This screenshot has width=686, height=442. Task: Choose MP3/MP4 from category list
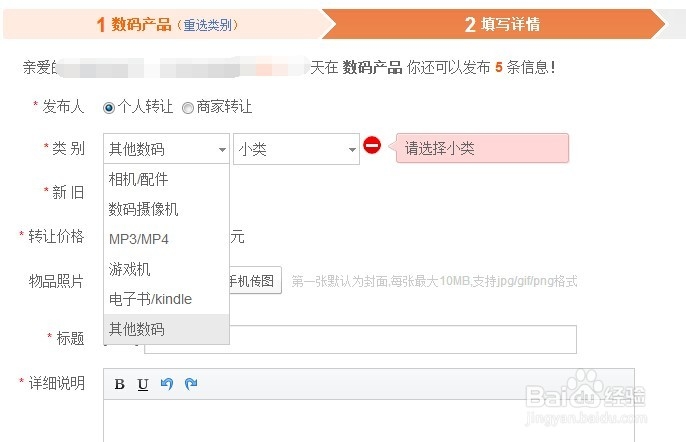point(166,239)
